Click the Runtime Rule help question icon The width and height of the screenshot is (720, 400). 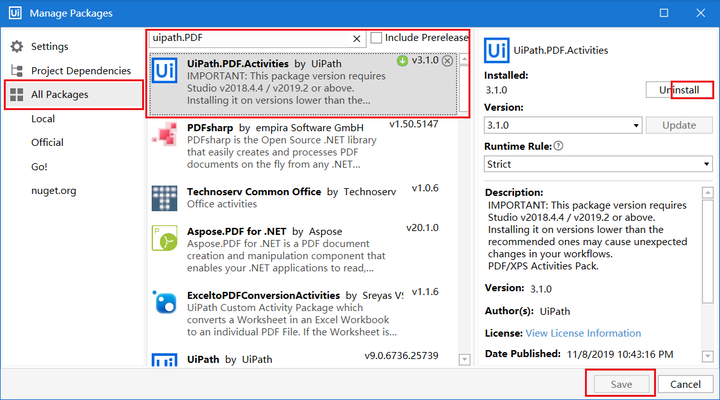pos(558,146)
